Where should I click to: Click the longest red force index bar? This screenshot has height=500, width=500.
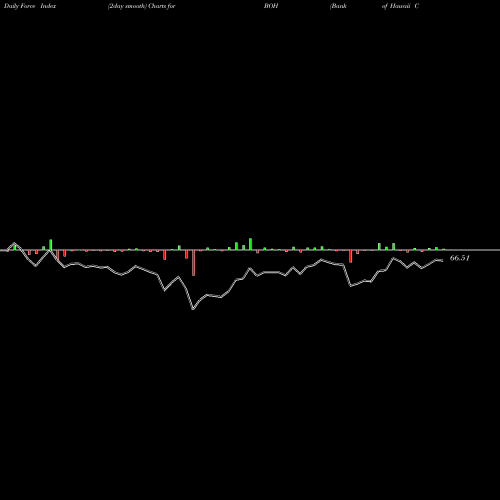click(193, 263)
